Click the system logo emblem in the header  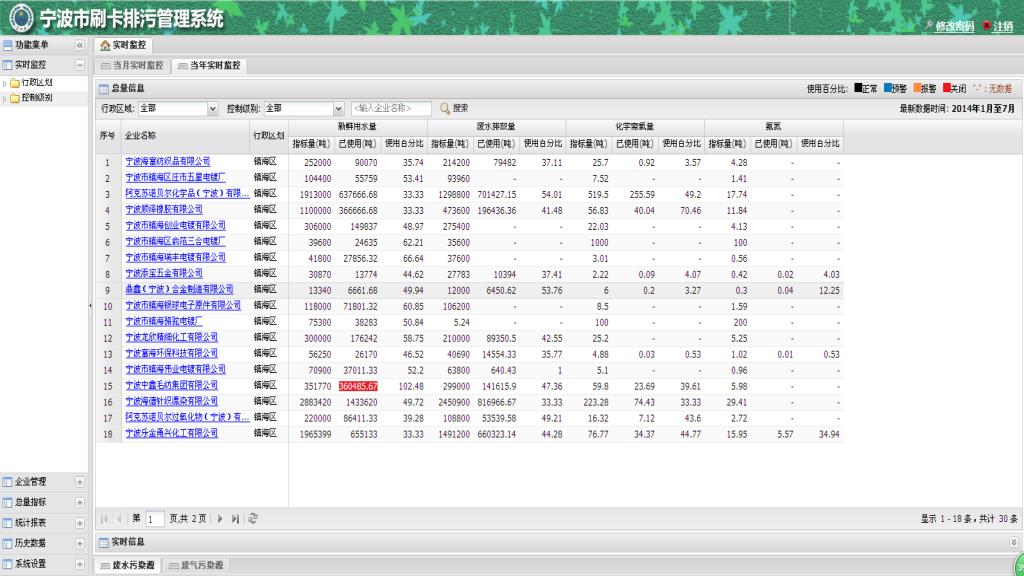point(20,18)
